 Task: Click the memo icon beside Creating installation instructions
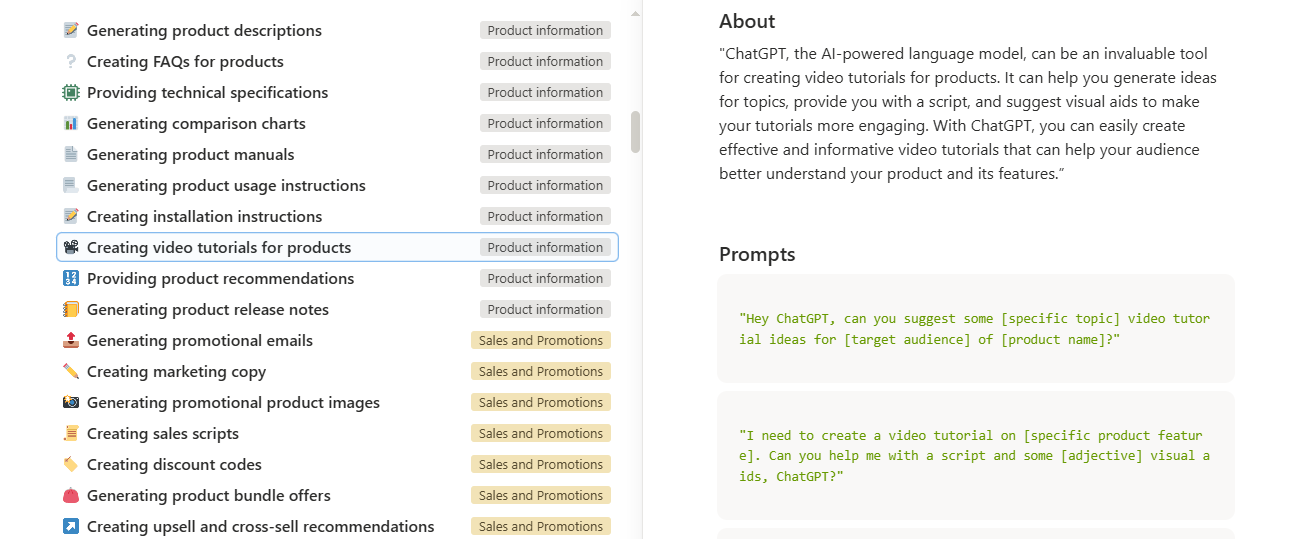tap(70, 216)
